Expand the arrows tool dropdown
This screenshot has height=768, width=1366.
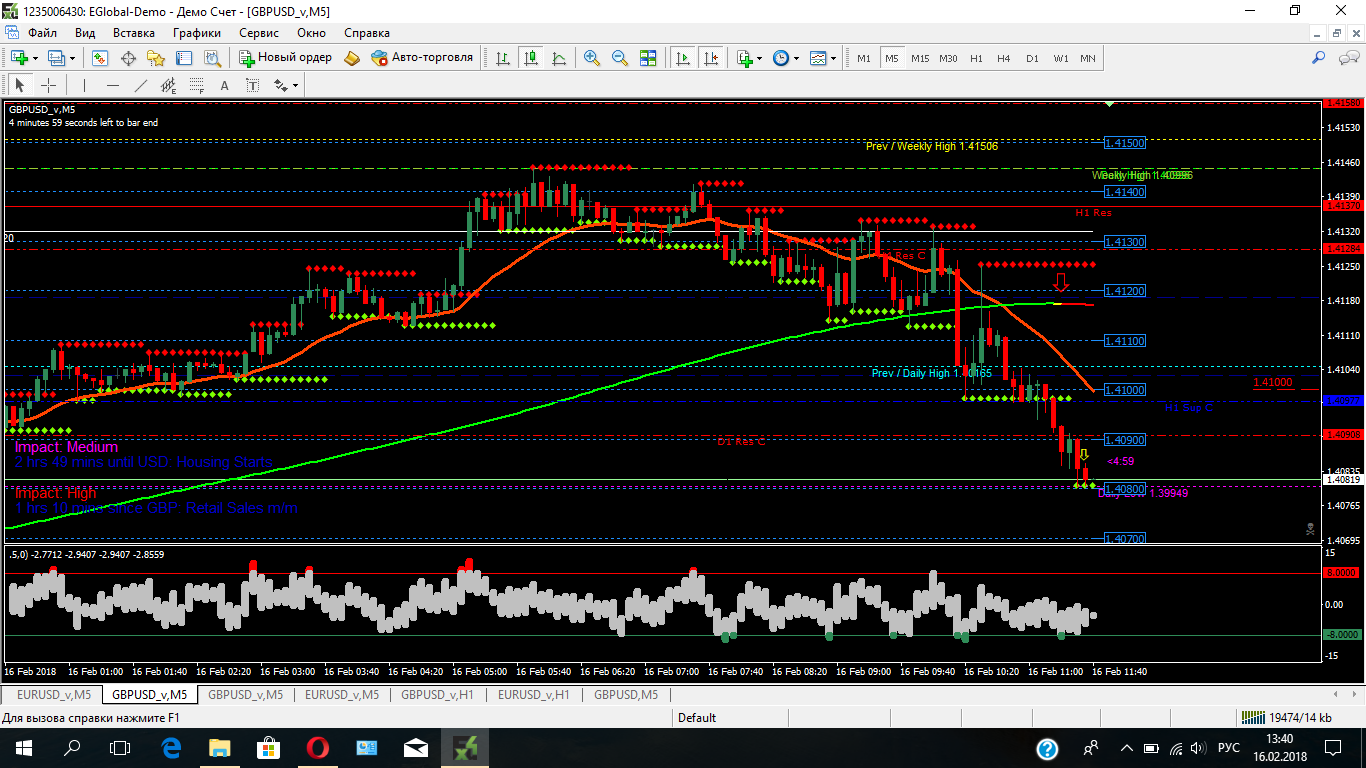295,85
